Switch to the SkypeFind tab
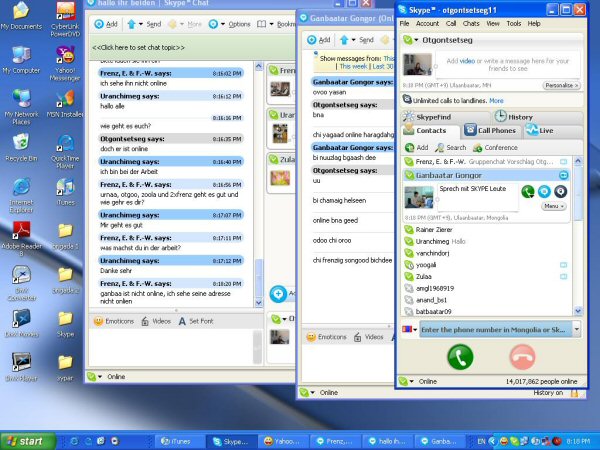Viewport: 600px width, 450px height. pos(446,117)
